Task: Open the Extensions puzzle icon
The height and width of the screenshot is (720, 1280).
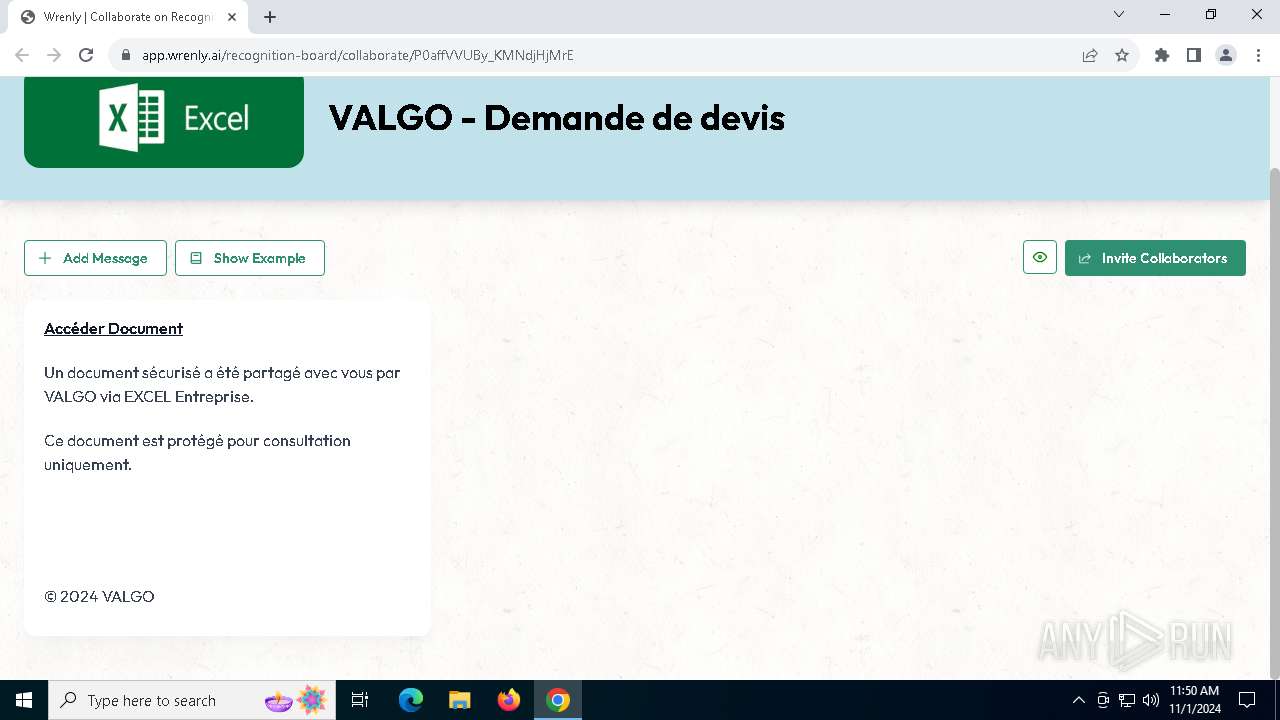Action: (1162, 55)
